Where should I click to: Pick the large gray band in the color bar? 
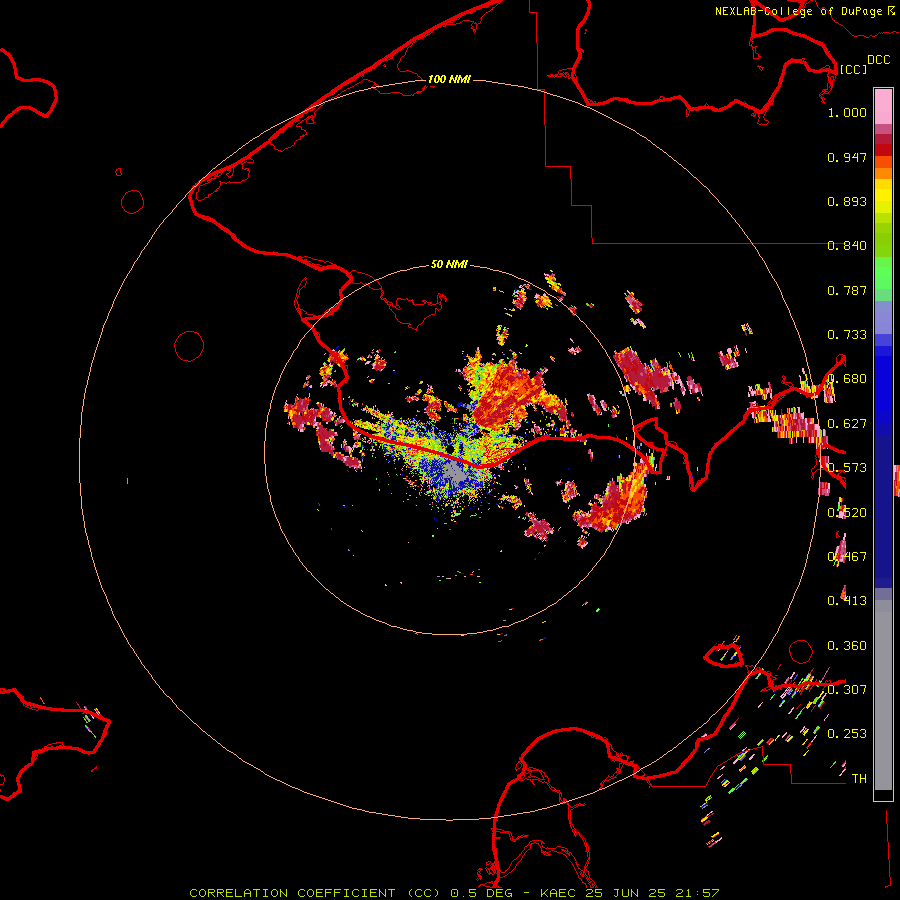click(x=883, y=695)
